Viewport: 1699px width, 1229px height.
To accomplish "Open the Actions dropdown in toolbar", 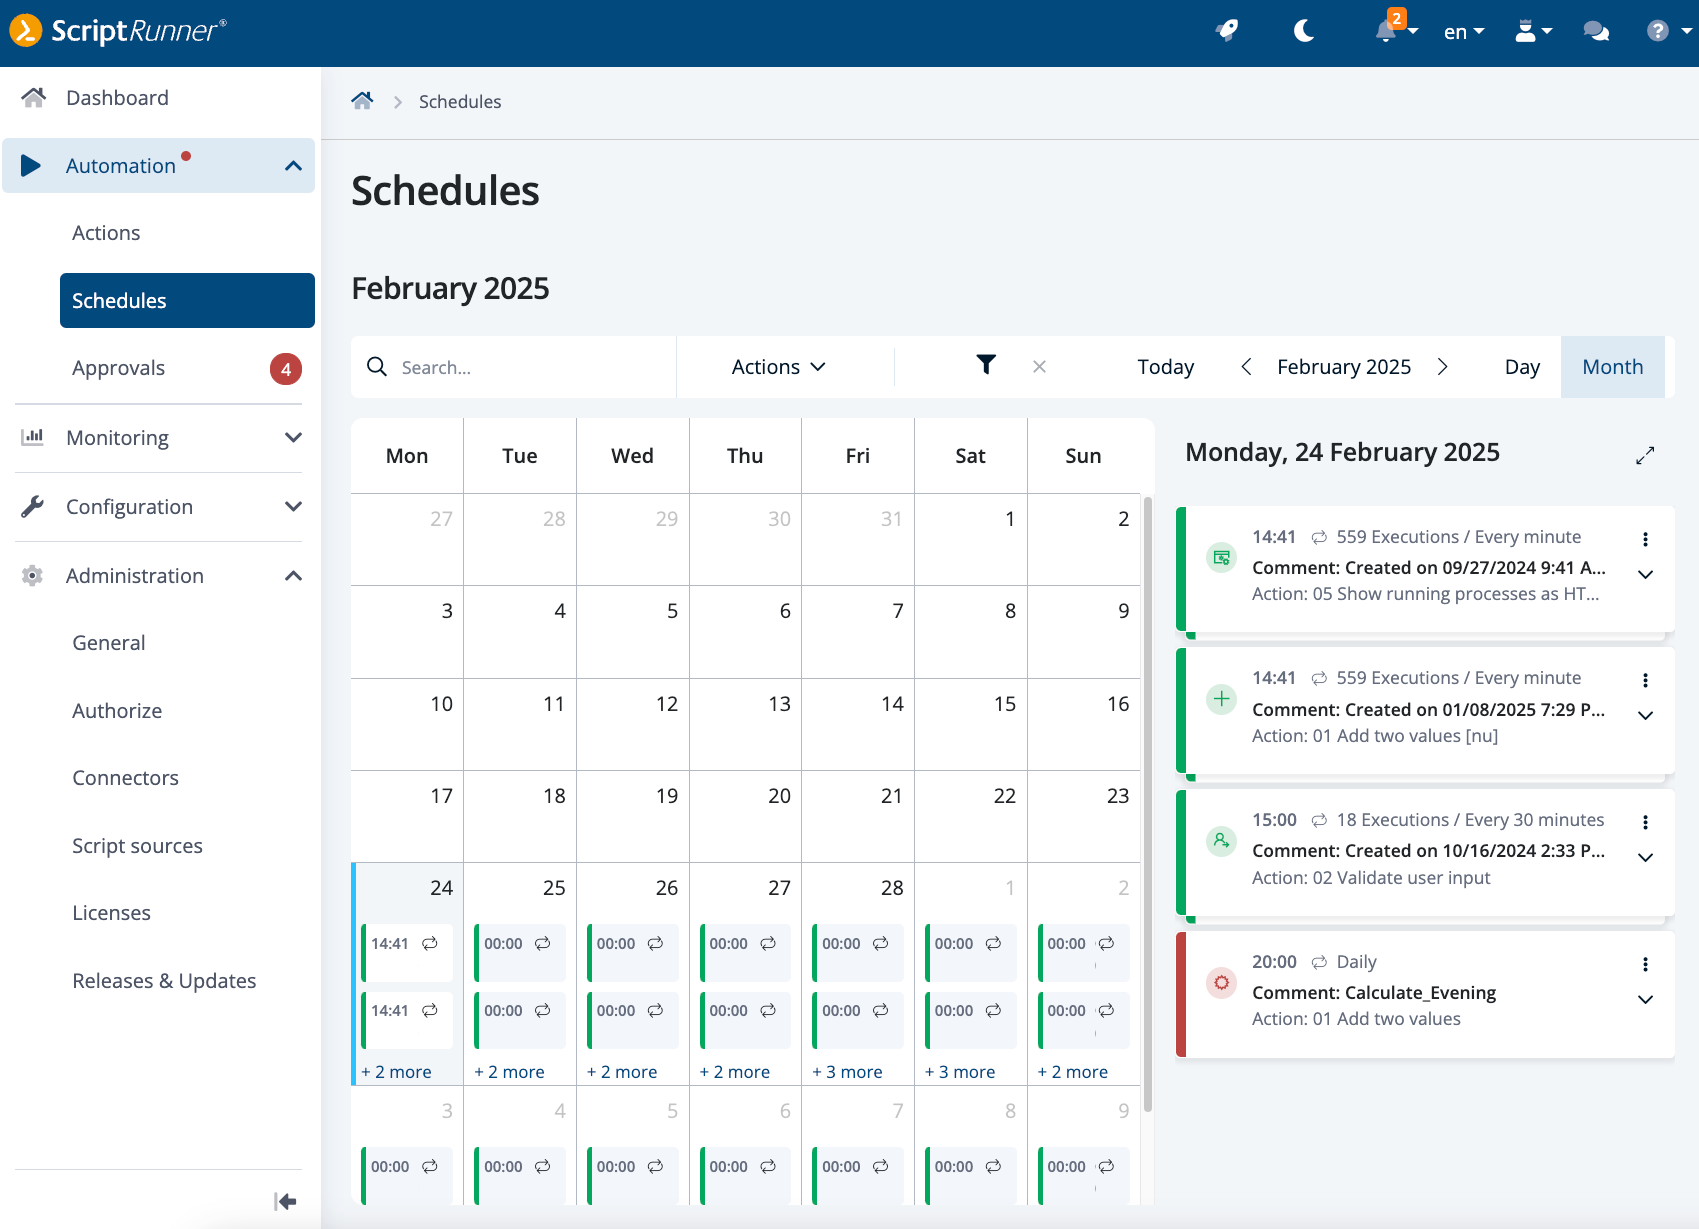I will click(779, 367).
